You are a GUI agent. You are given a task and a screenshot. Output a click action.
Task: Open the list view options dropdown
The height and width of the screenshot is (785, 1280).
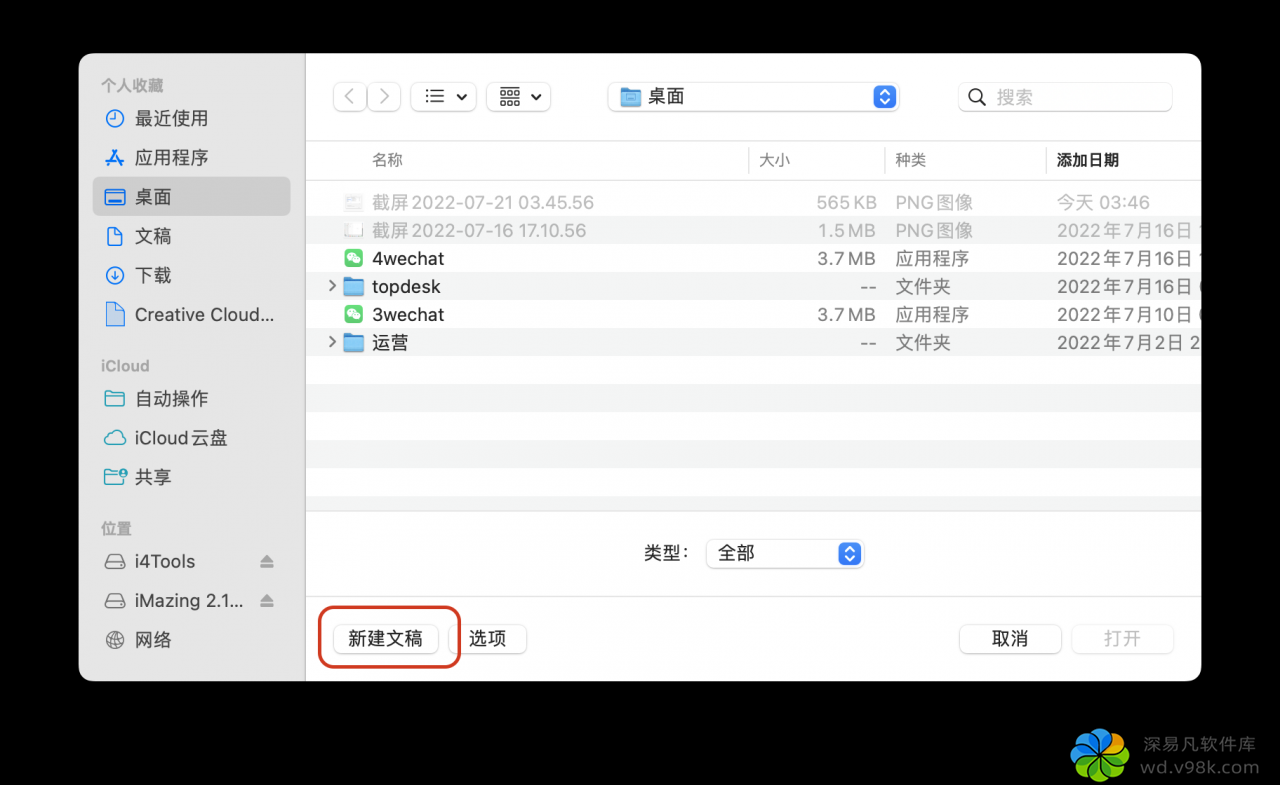point(443,97)
